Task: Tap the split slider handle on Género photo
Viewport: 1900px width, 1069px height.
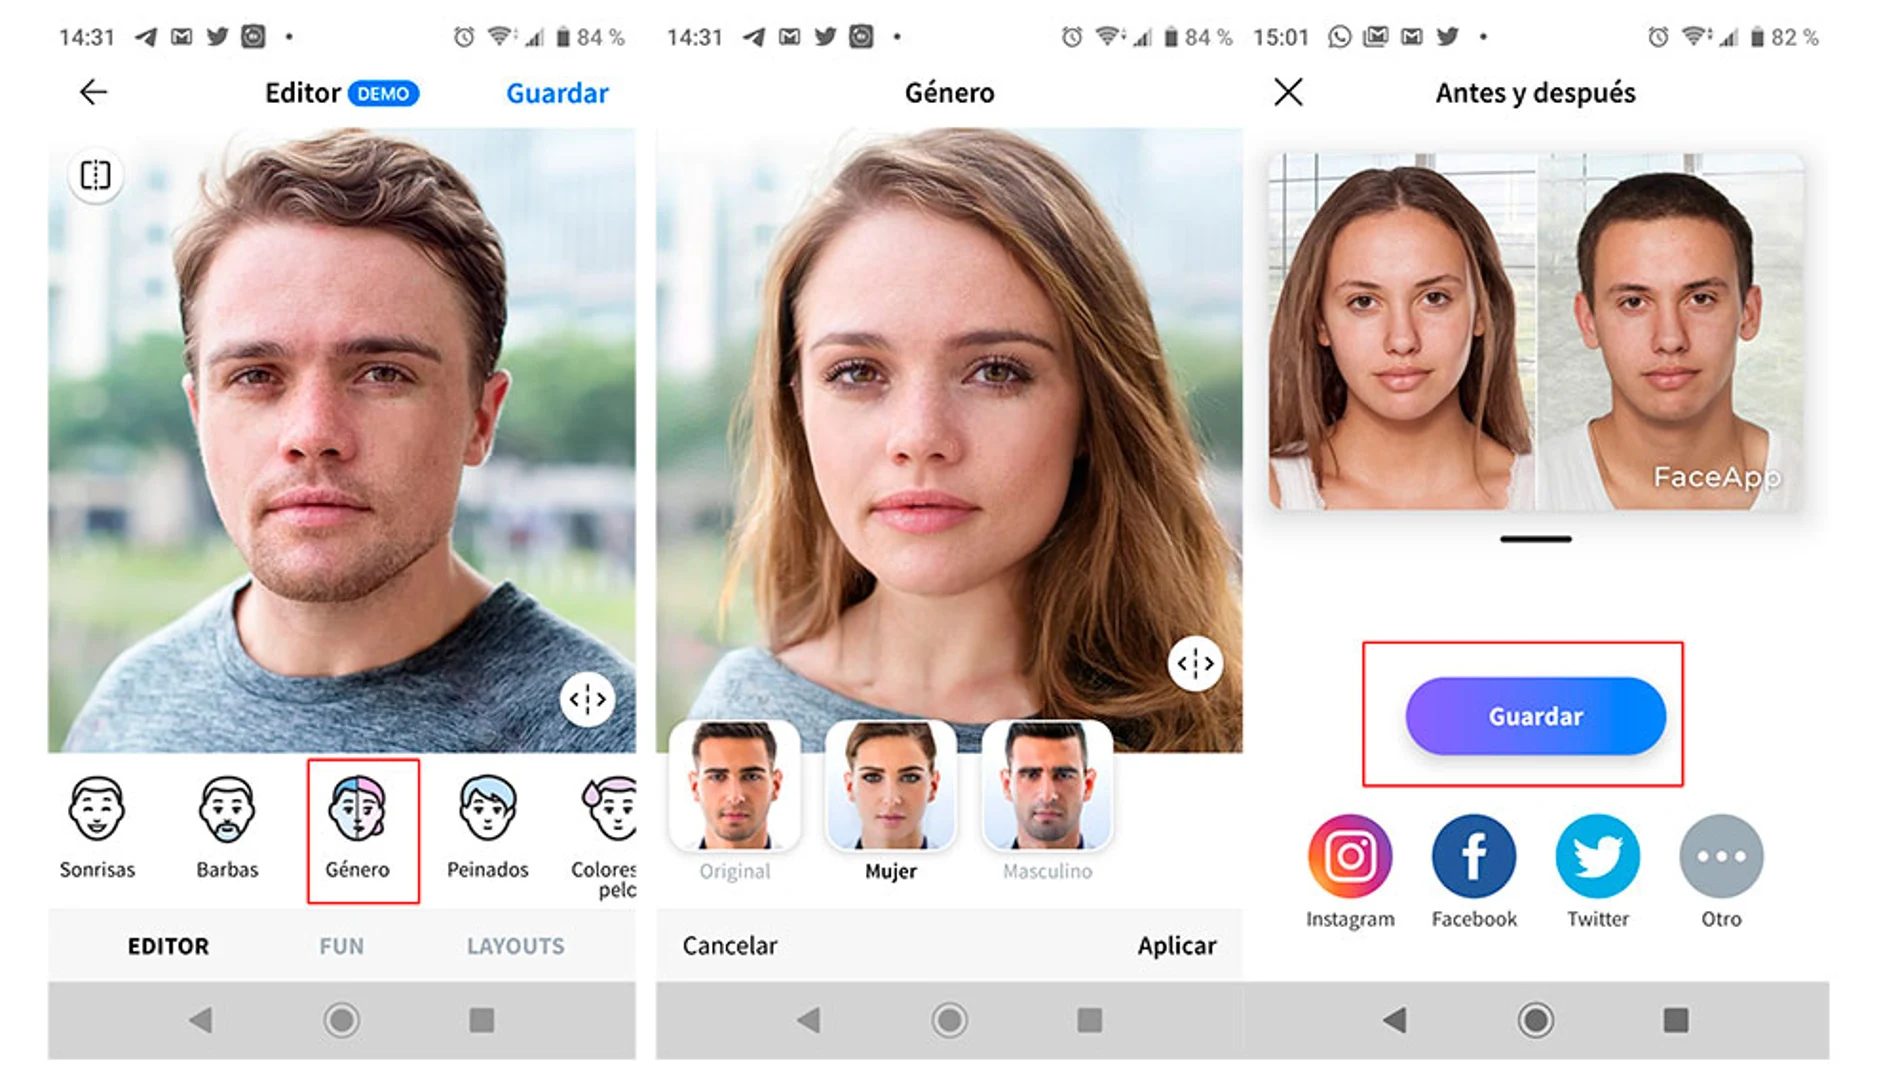Action: [x=1195, y=663]
